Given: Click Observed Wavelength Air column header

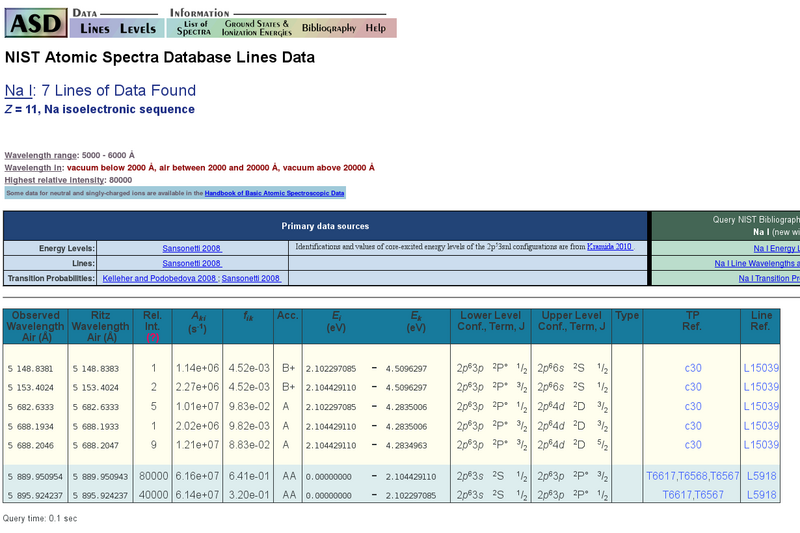Looking at the screenshot, I should [x=35, y=326].
